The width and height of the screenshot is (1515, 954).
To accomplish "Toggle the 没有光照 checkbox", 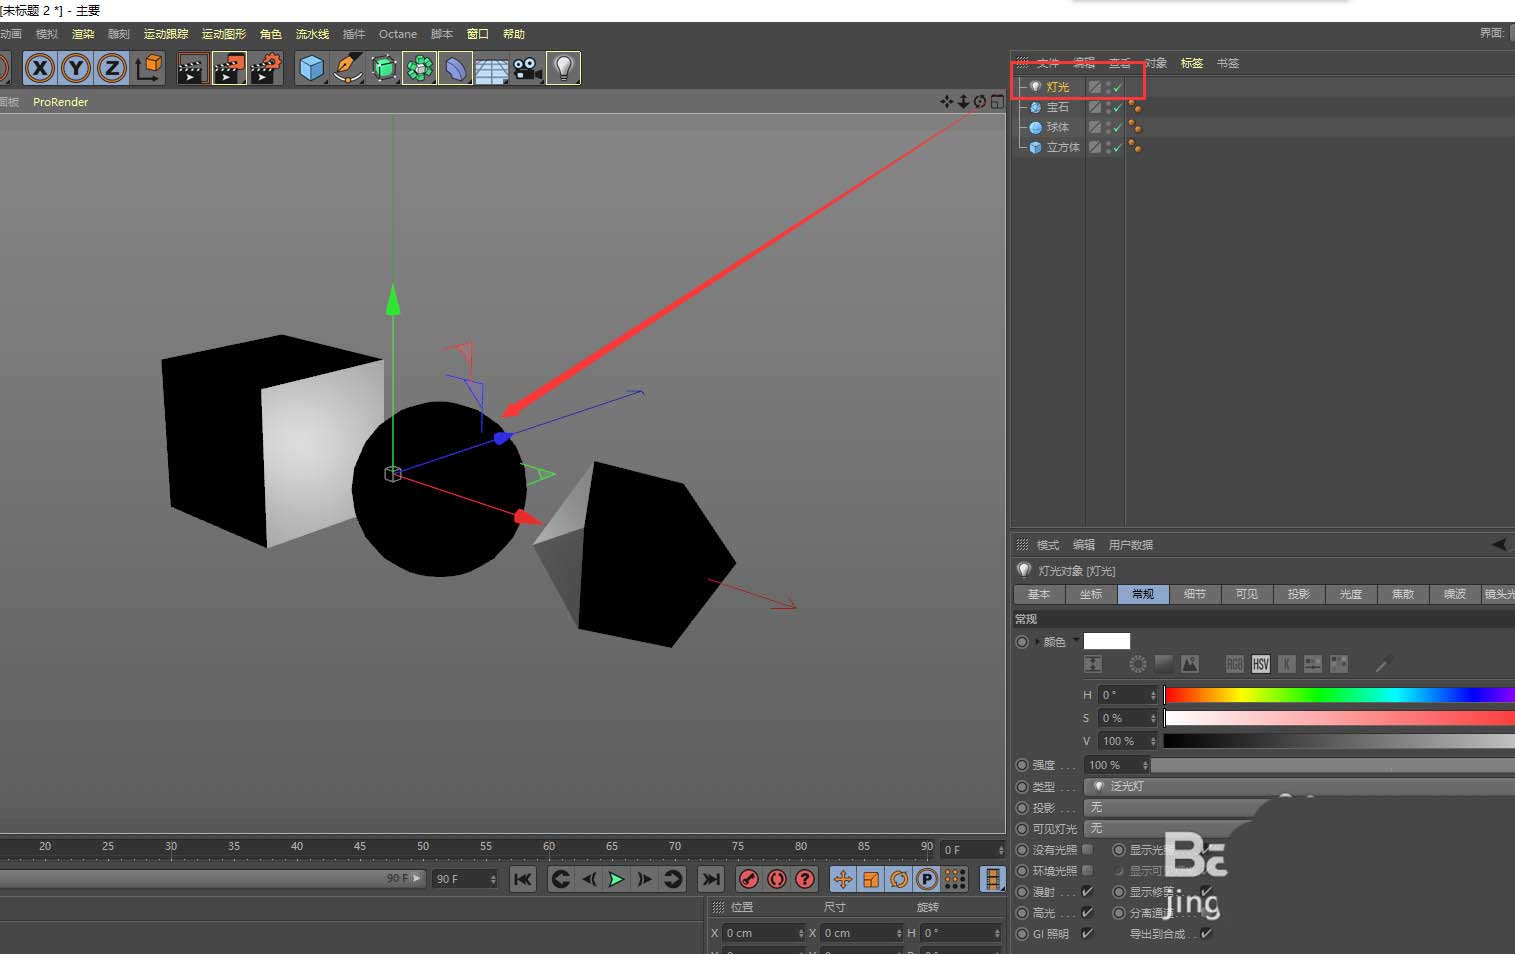I will click(1088, 850).
